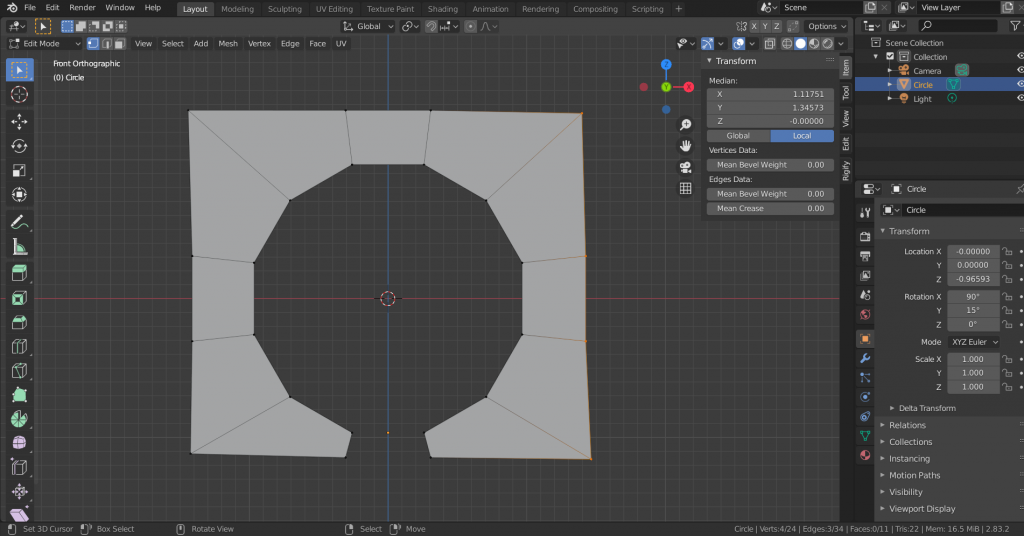Image resolution: width=1024 pixels, height=536 pixels.
Task: Select the Smooth tool
Action: pyautogui.click(x=19, y=443)
